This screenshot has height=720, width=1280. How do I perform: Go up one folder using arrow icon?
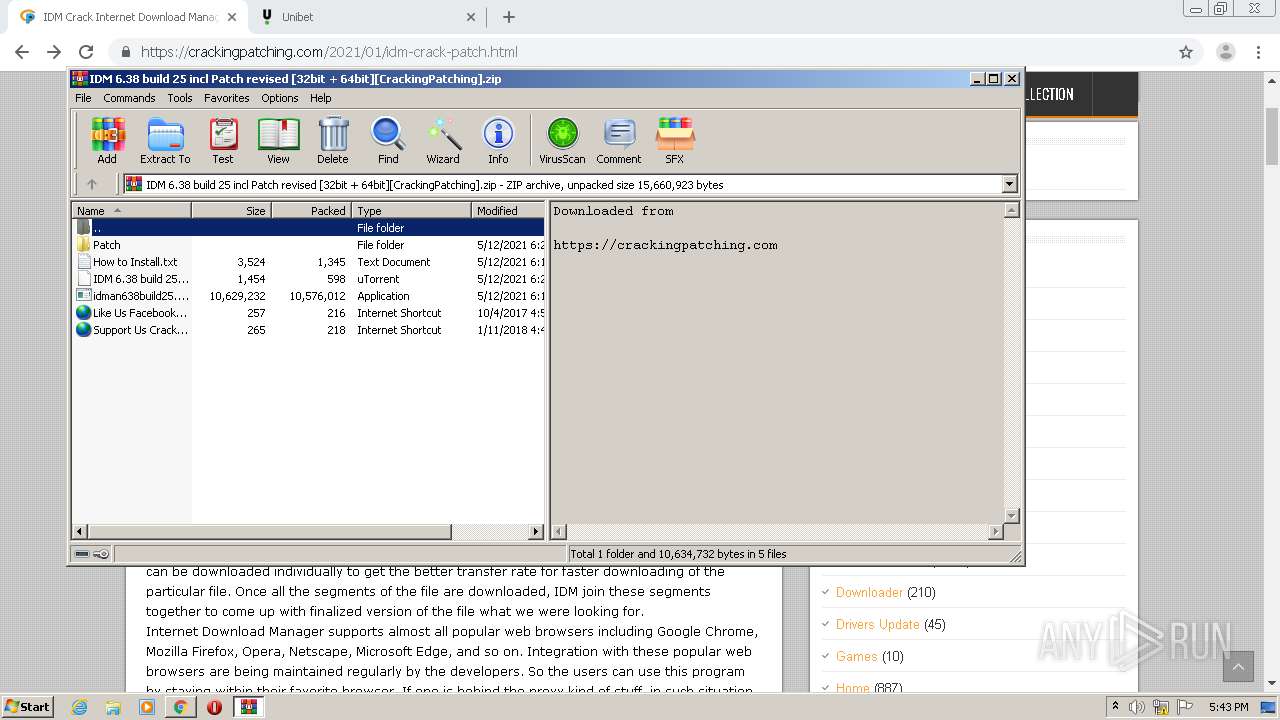click(x=92, y=184)
